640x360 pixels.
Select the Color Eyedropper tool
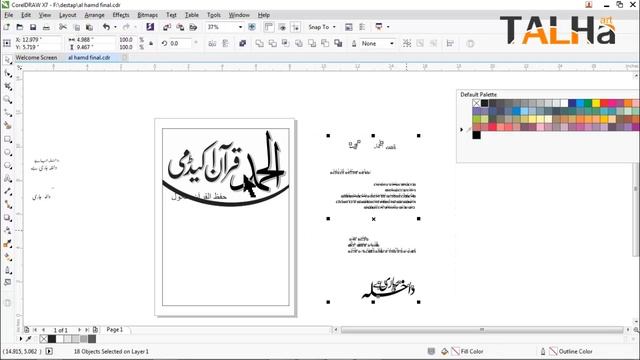pyautogui.click(x=7, y=244)
